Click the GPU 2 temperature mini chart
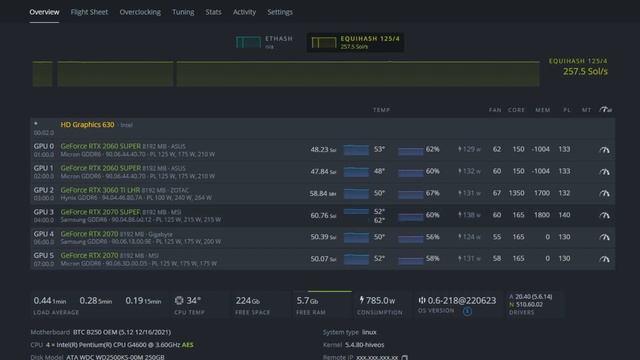Screen dimensions: 640x360 point(356,193)
